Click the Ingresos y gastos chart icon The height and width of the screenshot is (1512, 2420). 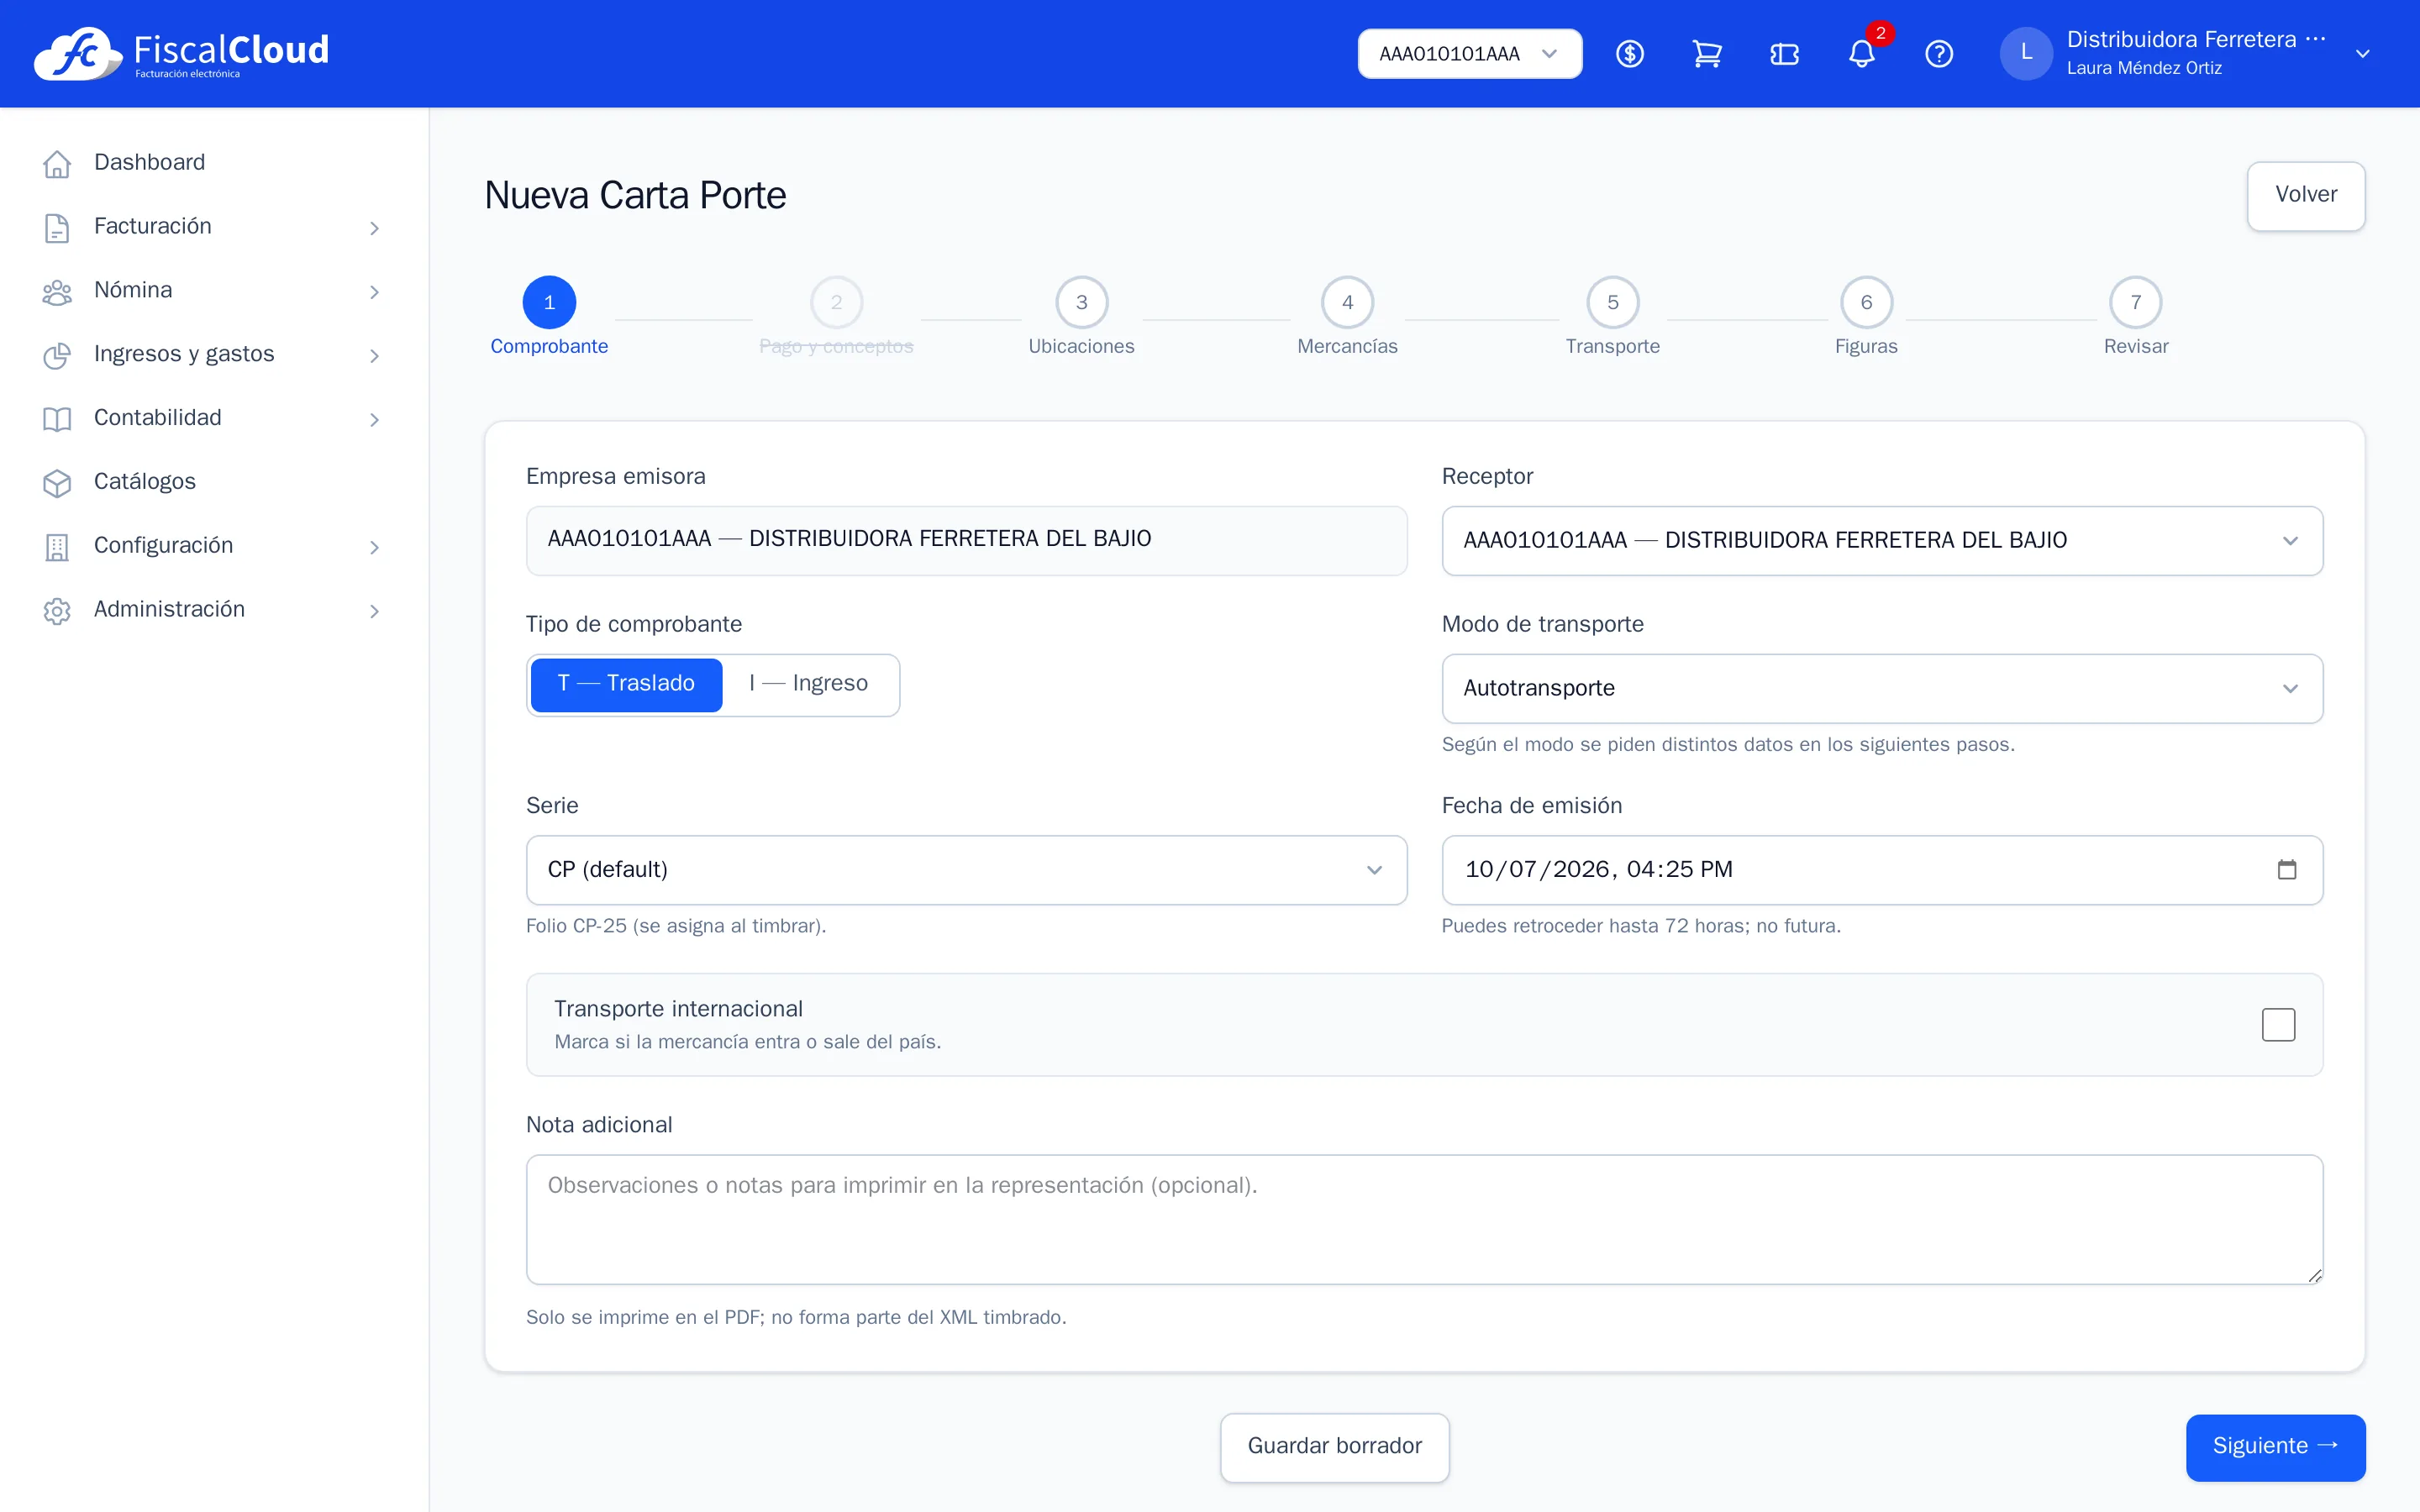tap(57, 355)
